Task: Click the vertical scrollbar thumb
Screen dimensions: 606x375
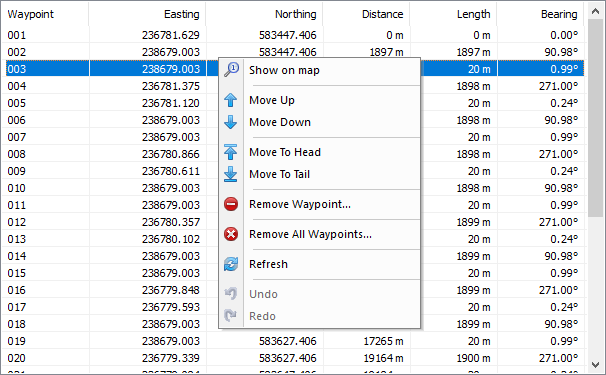Action: coord(596,118)
